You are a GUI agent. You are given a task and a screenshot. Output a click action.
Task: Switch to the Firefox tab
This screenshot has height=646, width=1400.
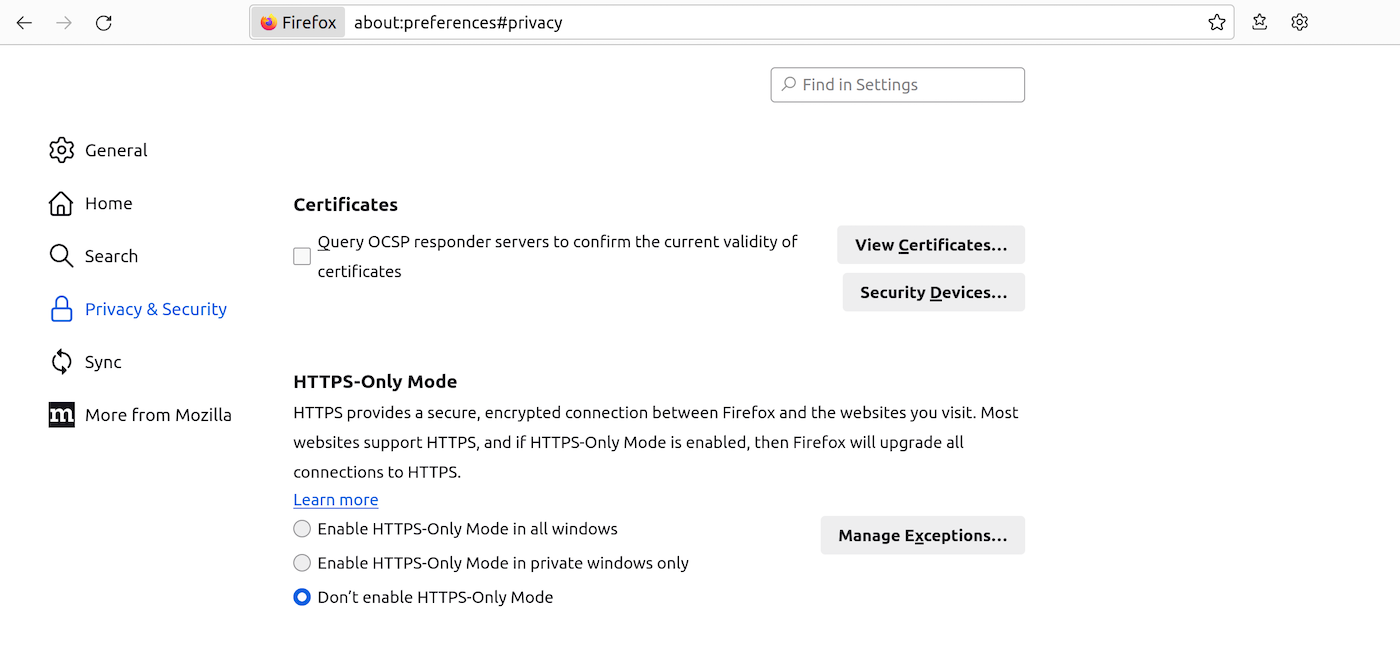297,22
